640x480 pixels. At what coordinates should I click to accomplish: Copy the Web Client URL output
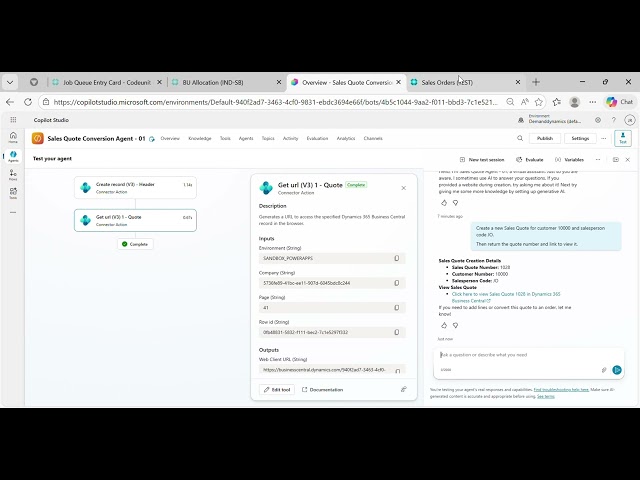(x=398, y=371)
